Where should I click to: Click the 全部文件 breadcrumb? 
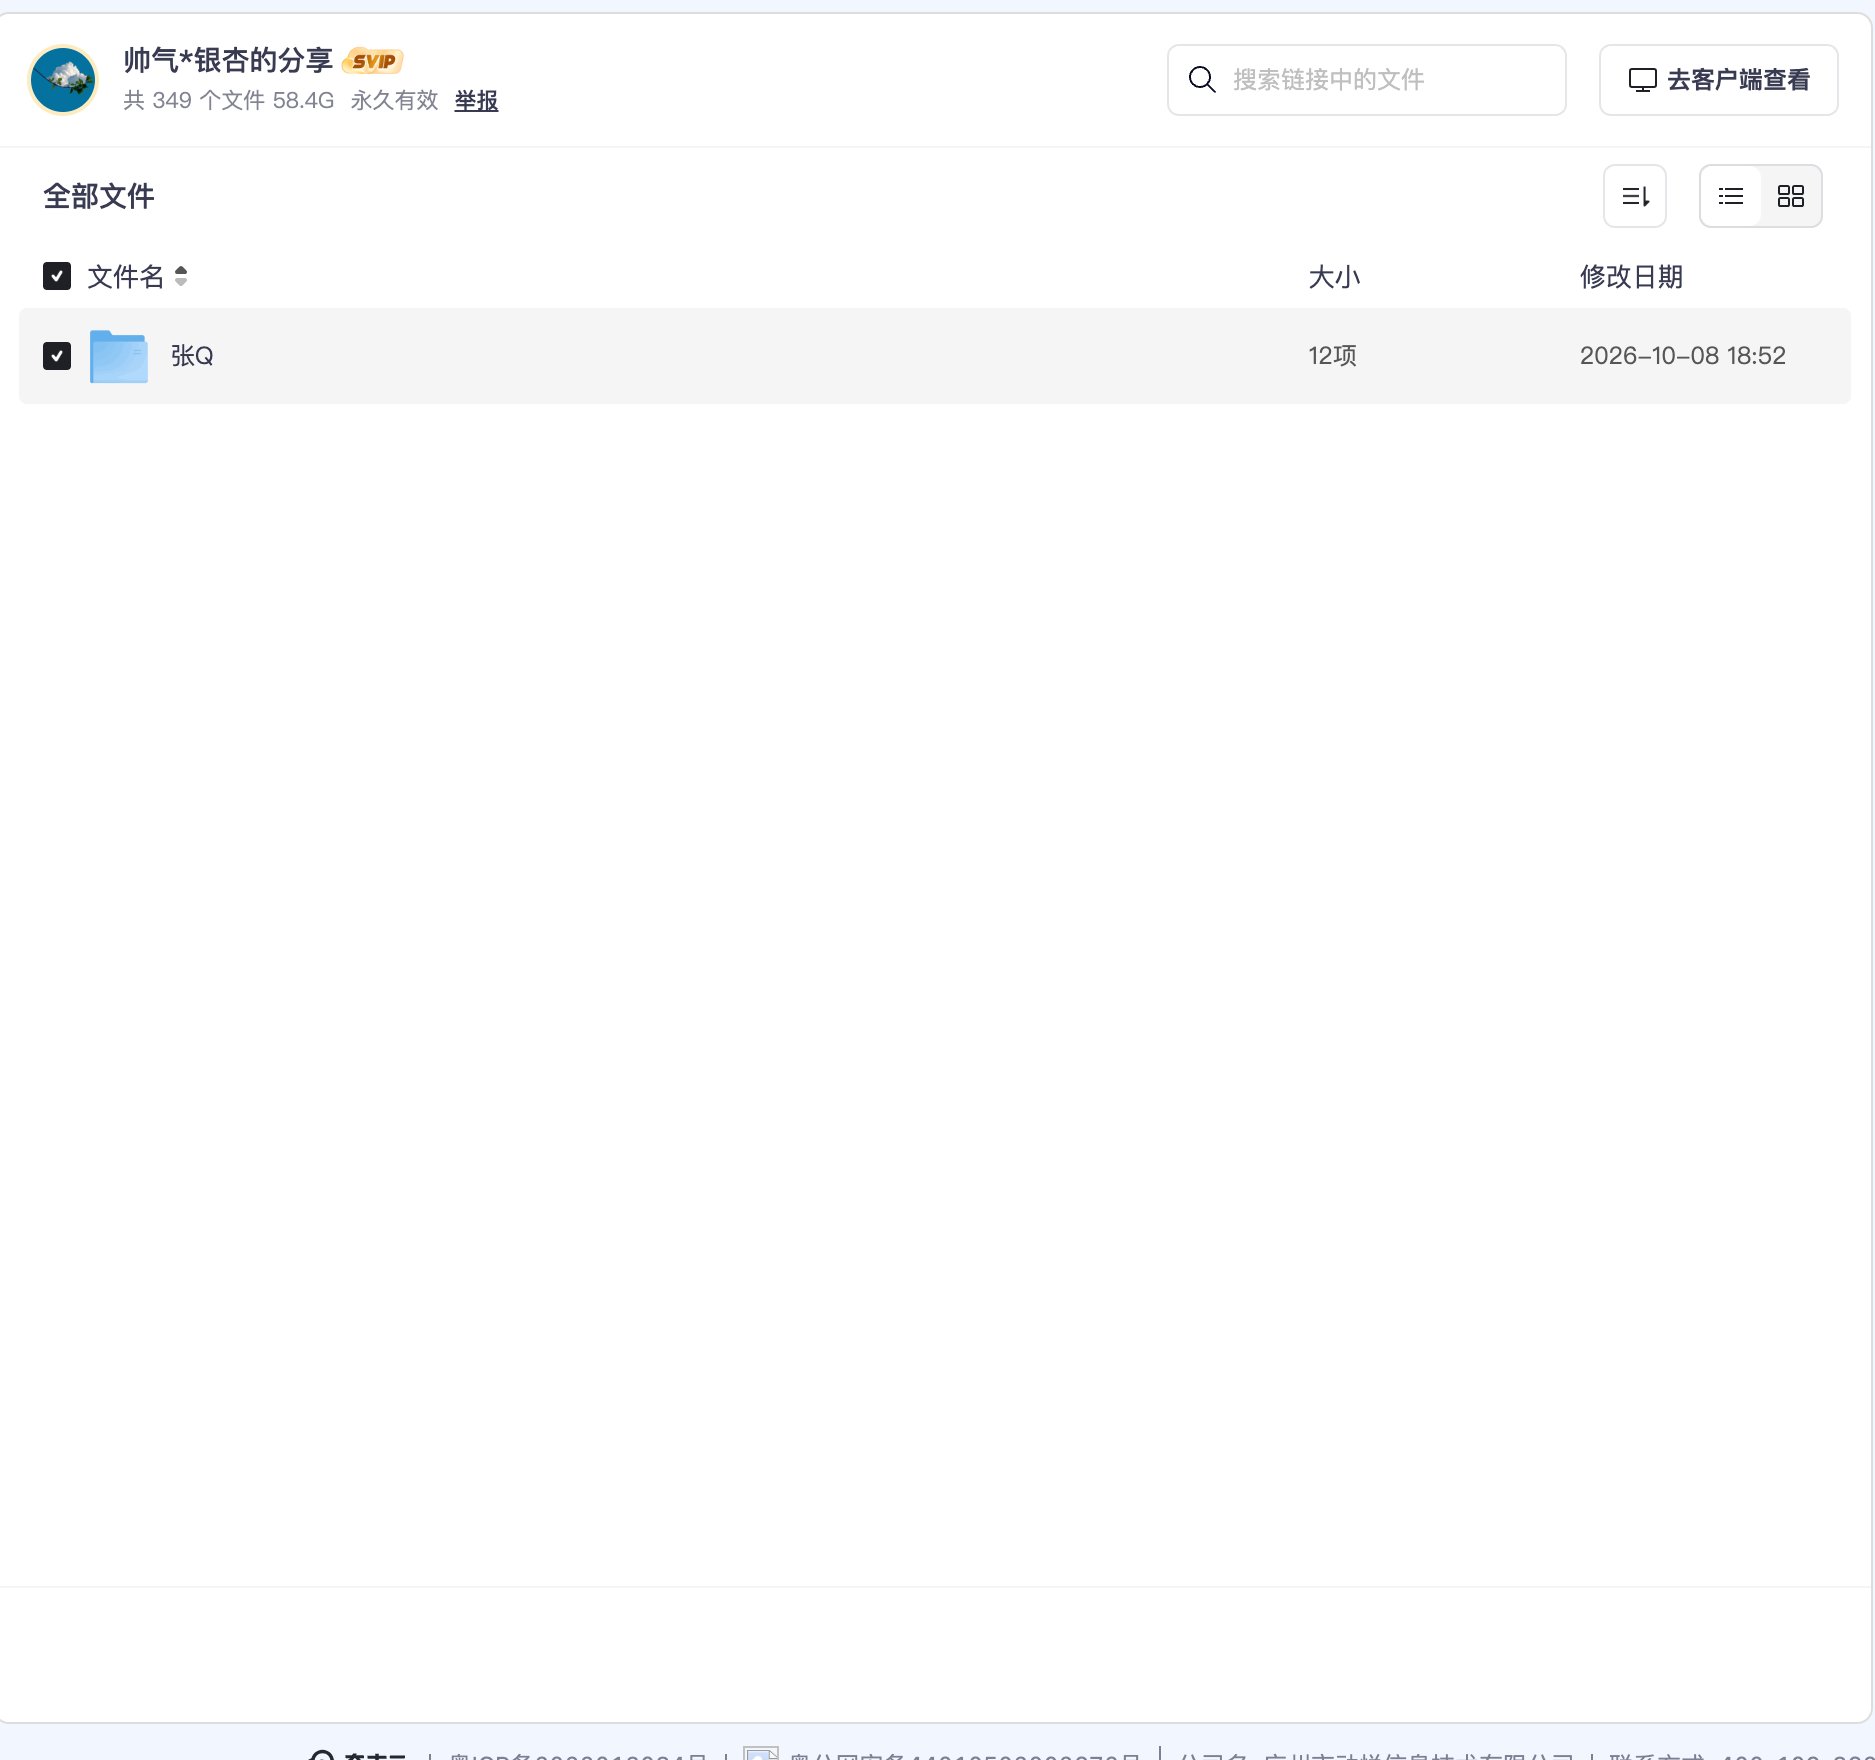coord(99,196)
